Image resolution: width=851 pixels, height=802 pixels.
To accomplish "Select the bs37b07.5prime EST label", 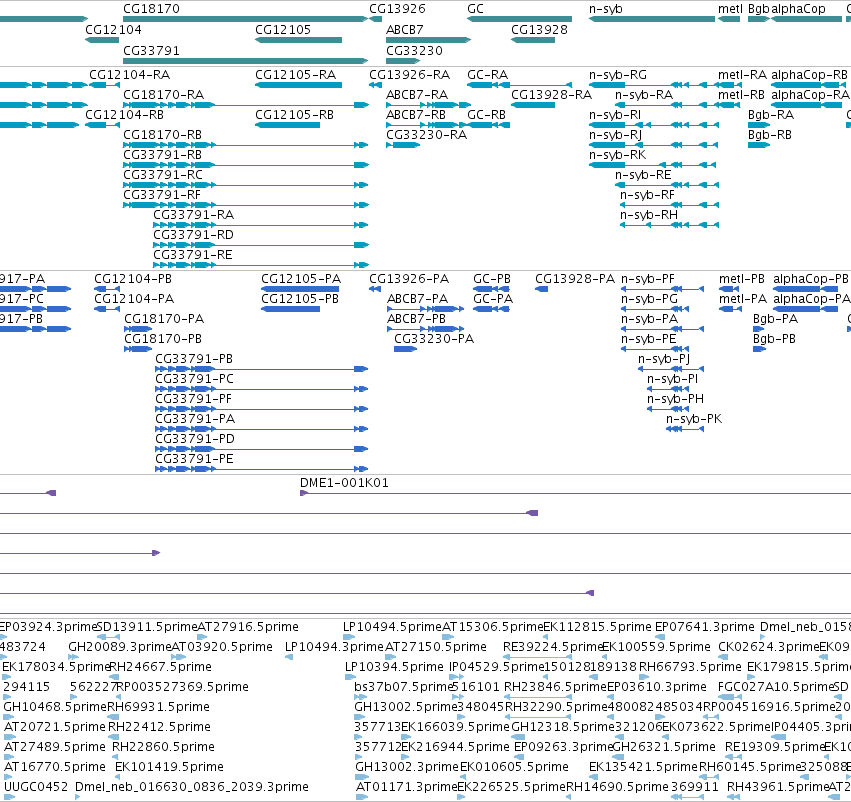I will 403,686.
